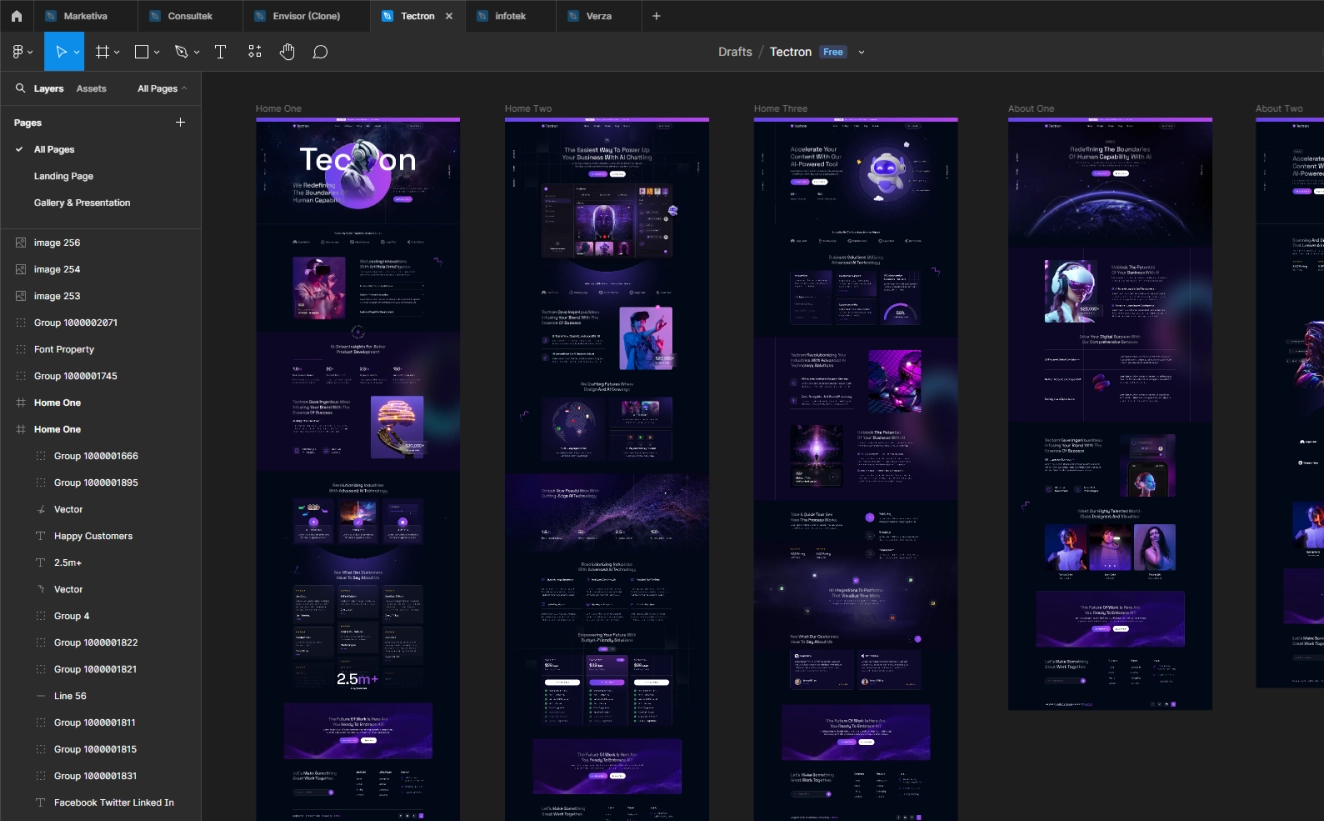Open a new tab with the plus button
Viewport: 1324px width, 821px height.
point(656,16)
